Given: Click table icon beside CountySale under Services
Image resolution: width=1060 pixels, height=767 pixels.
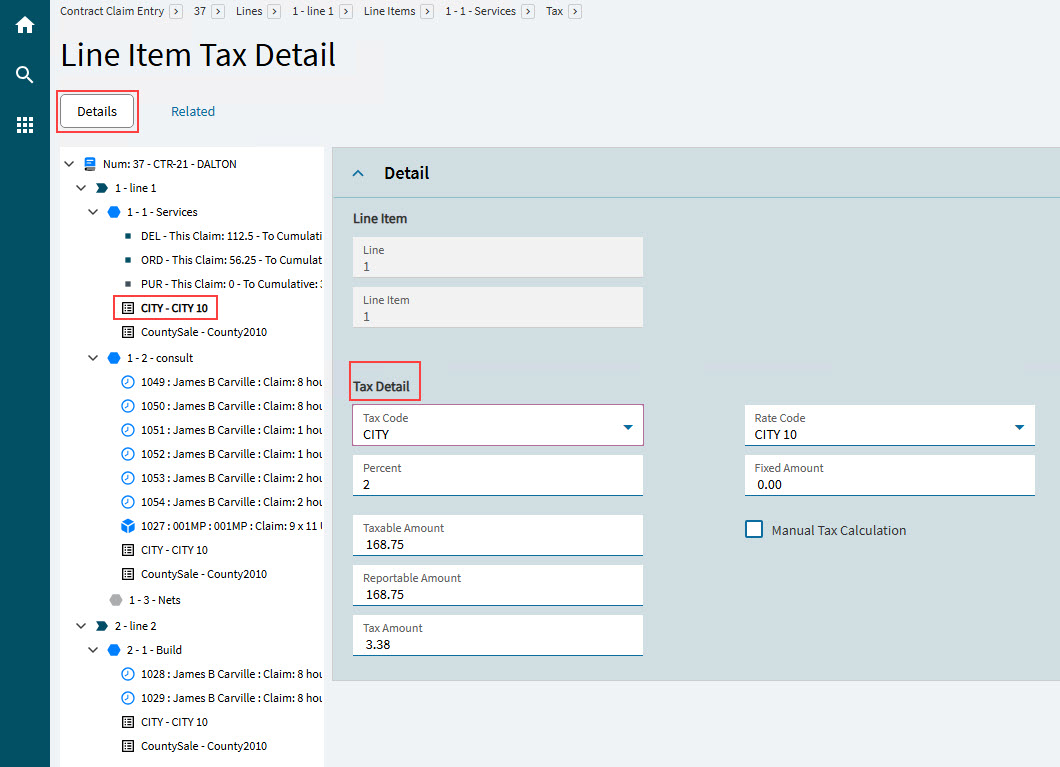Looking at the screenshot, I should 128,332.
